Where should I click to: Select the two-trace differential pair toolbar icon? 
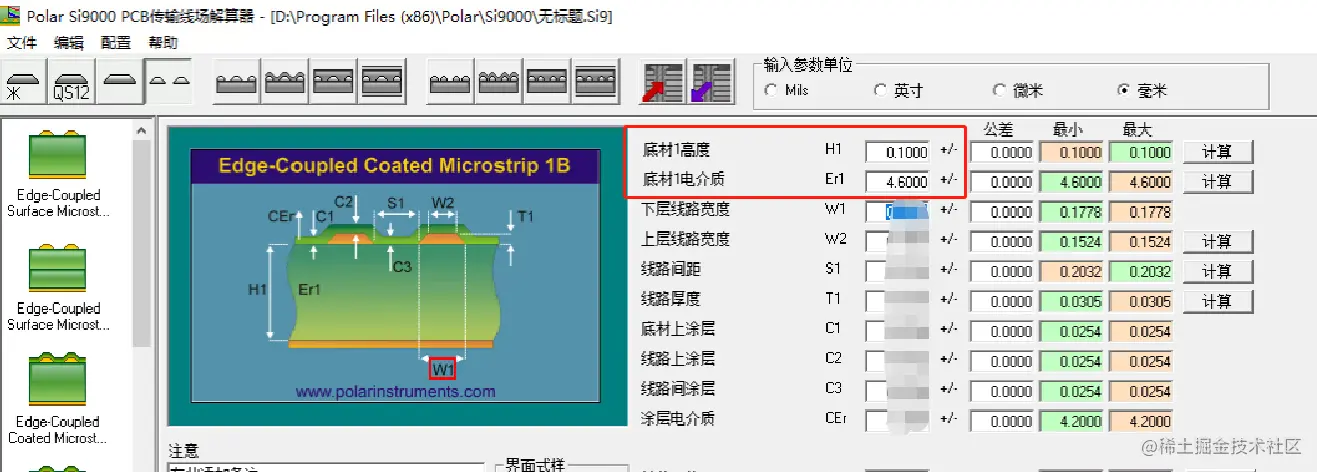click(168, 81)
